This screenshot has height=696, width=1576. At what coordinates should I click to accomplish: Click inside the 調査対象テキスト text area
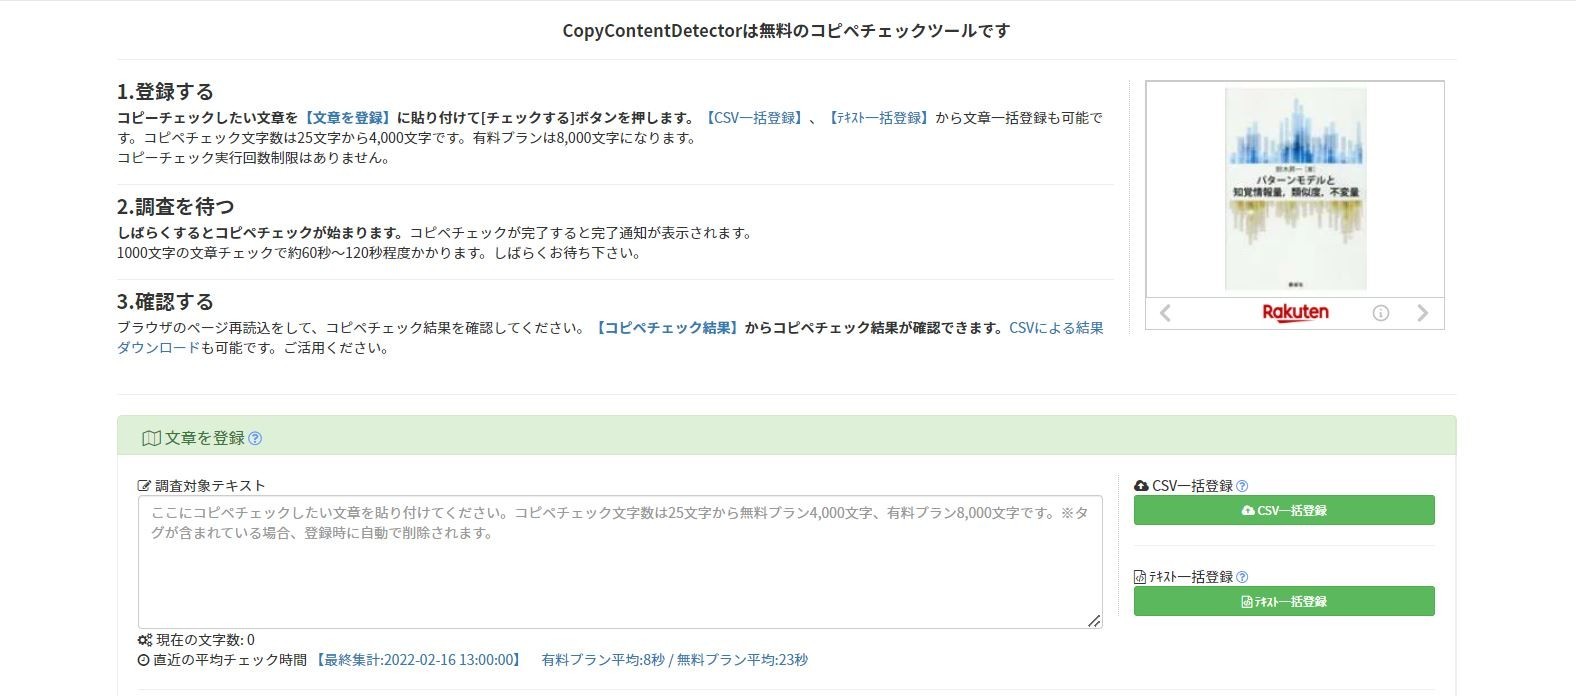tap(620, 562)
